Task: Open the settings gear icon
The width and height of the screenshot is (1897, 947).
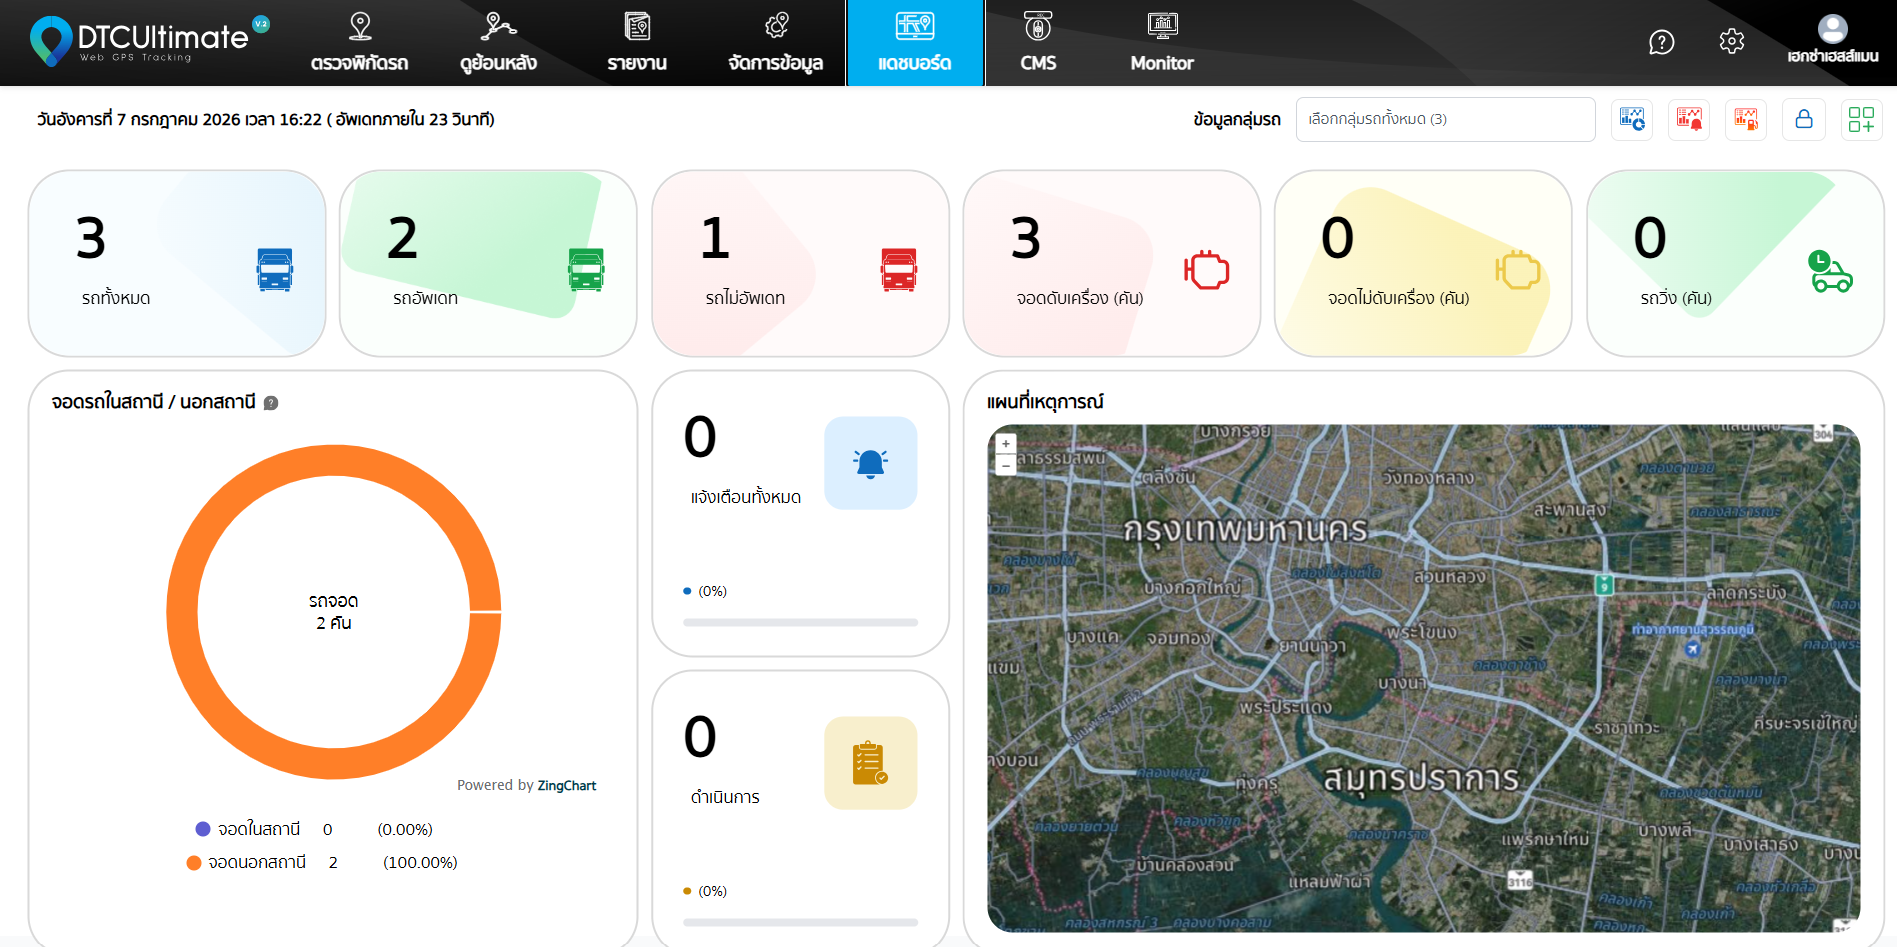Action: [1732, 41]
